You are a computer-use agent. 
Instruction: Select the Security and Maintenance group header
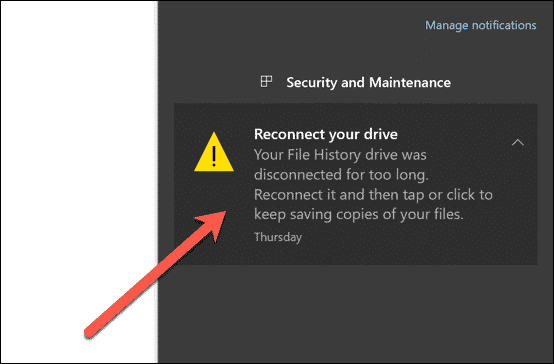355,82
